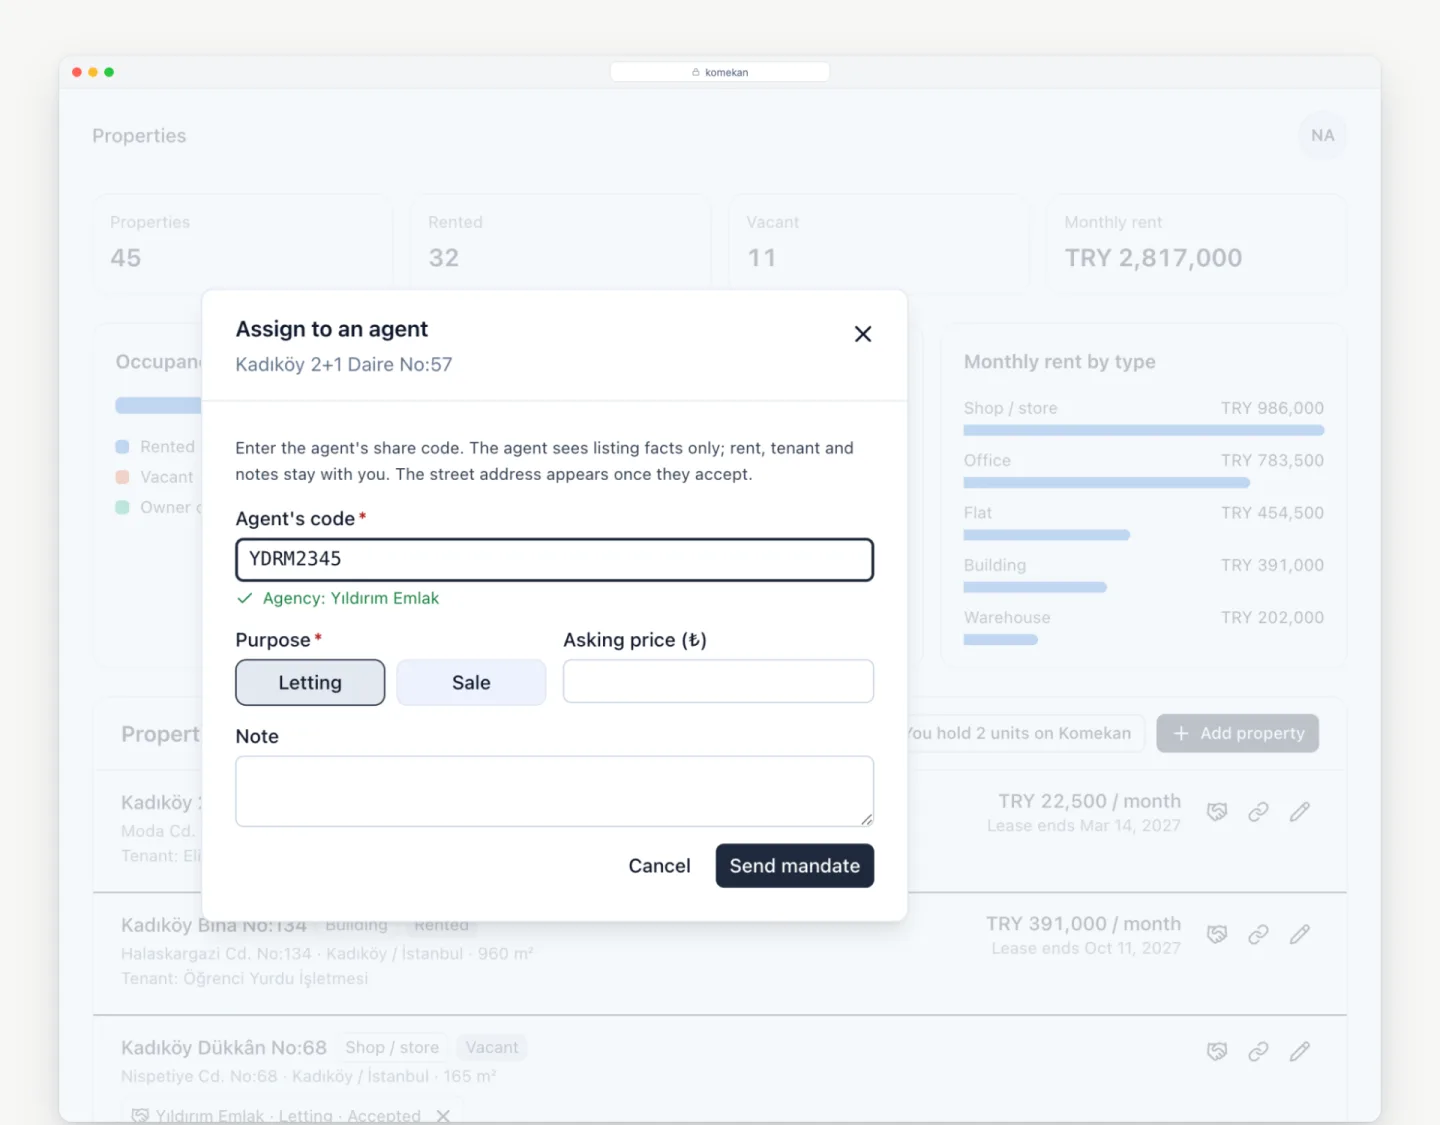Choose Sale as the purpose
The height and width of the screenshot is (1125, 1440).
tap(471, 683)
